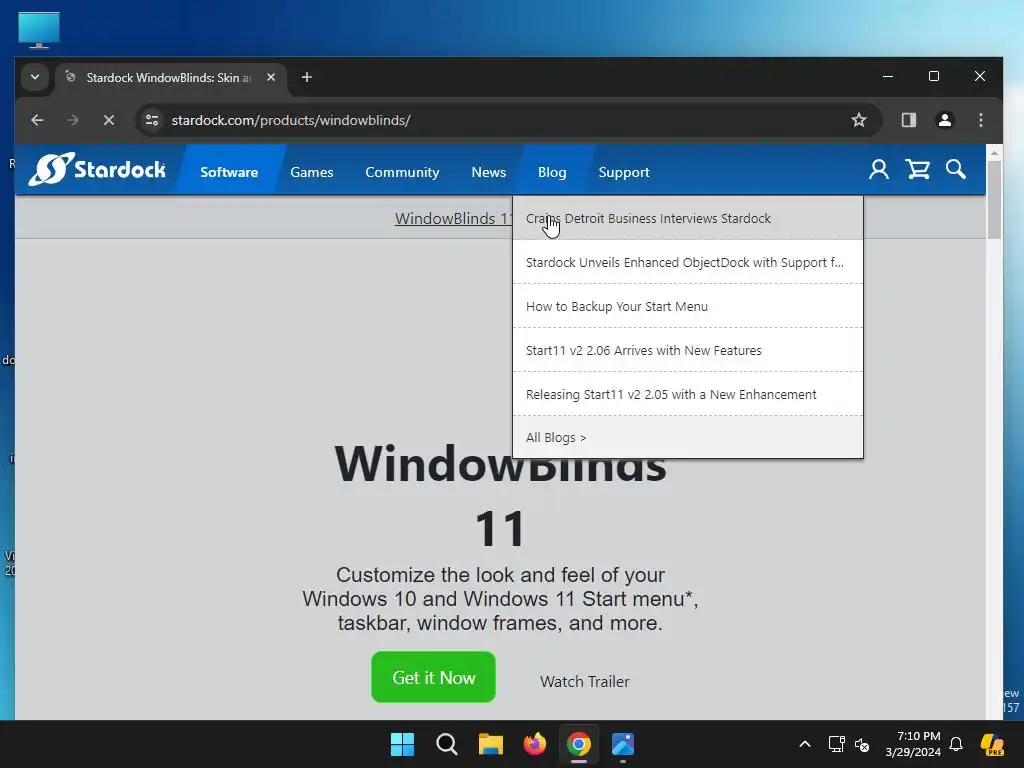Open the desktop monitor icon
The width and height of the screenshot is (1024, 768).
[x=39, y=30]
